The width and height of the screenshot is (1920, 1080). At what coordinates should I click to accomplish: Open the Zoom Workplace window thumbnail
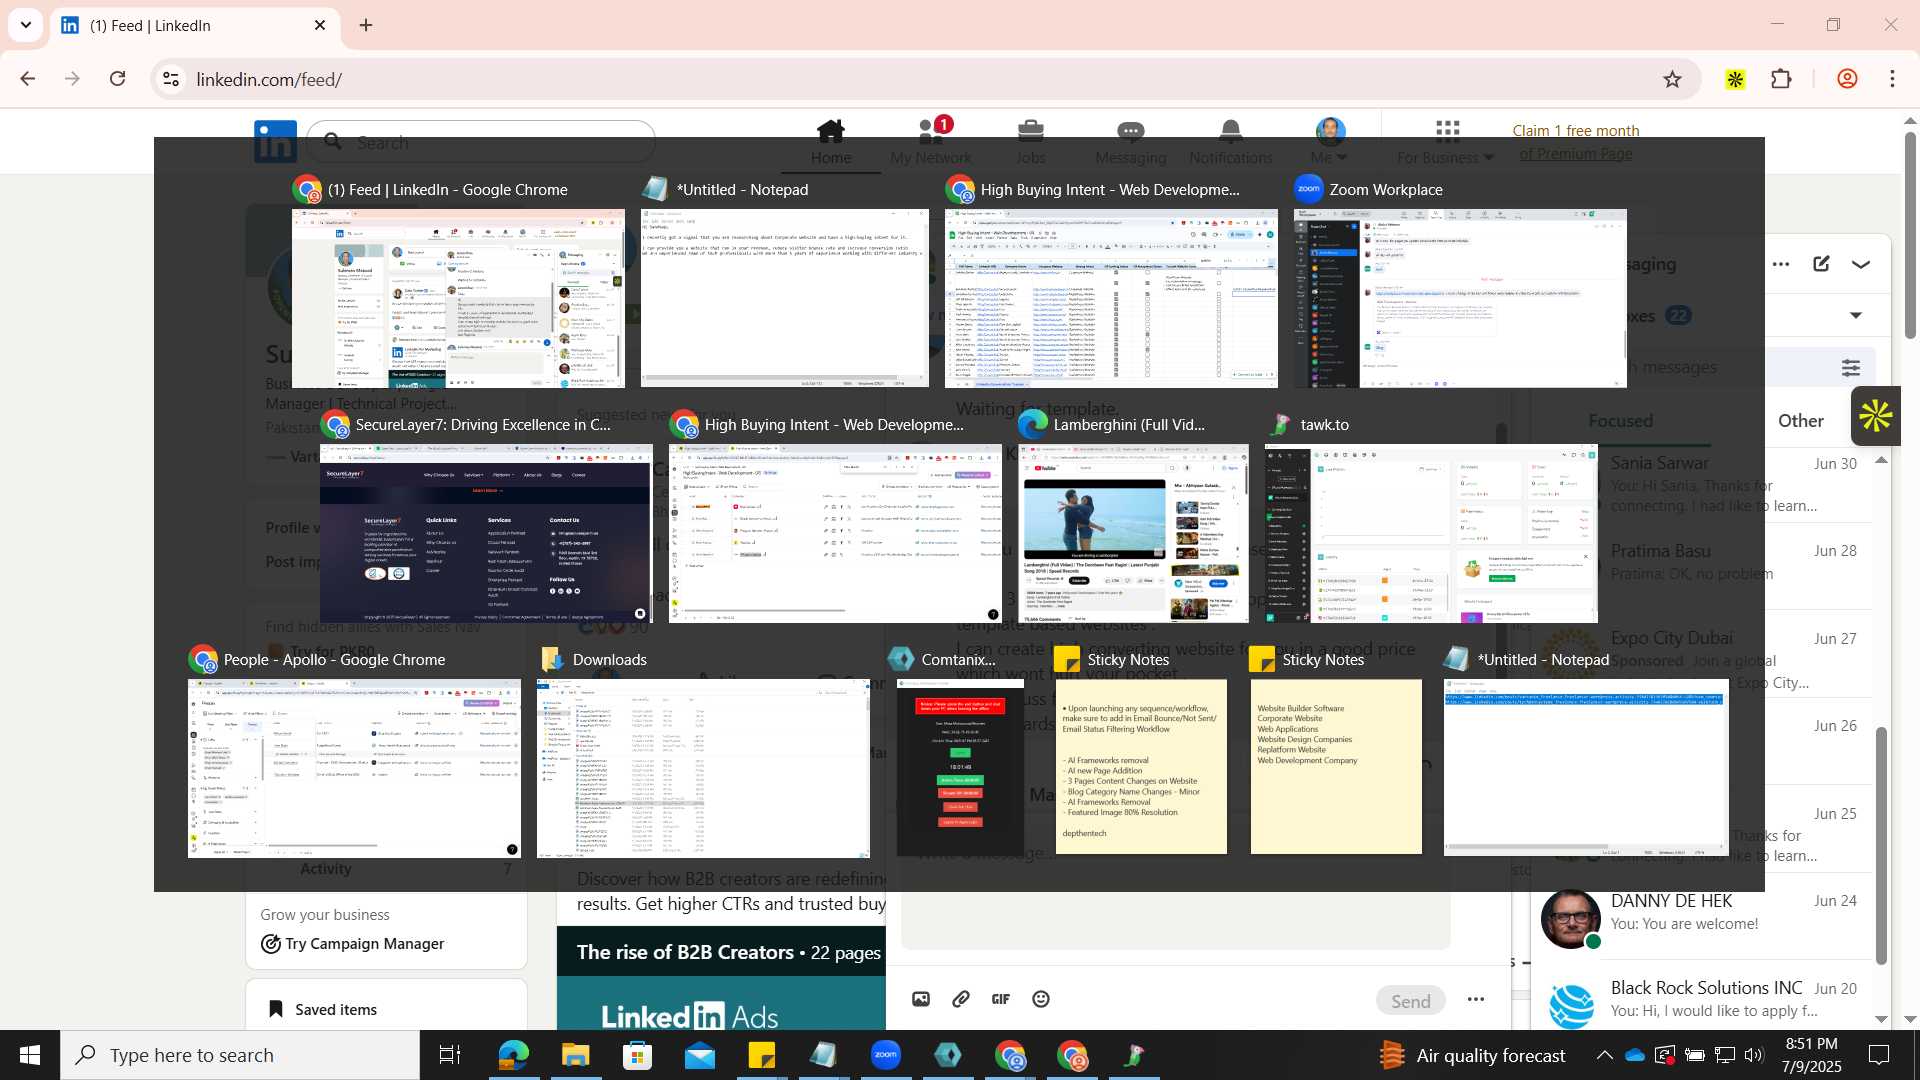pos(1460,298)
